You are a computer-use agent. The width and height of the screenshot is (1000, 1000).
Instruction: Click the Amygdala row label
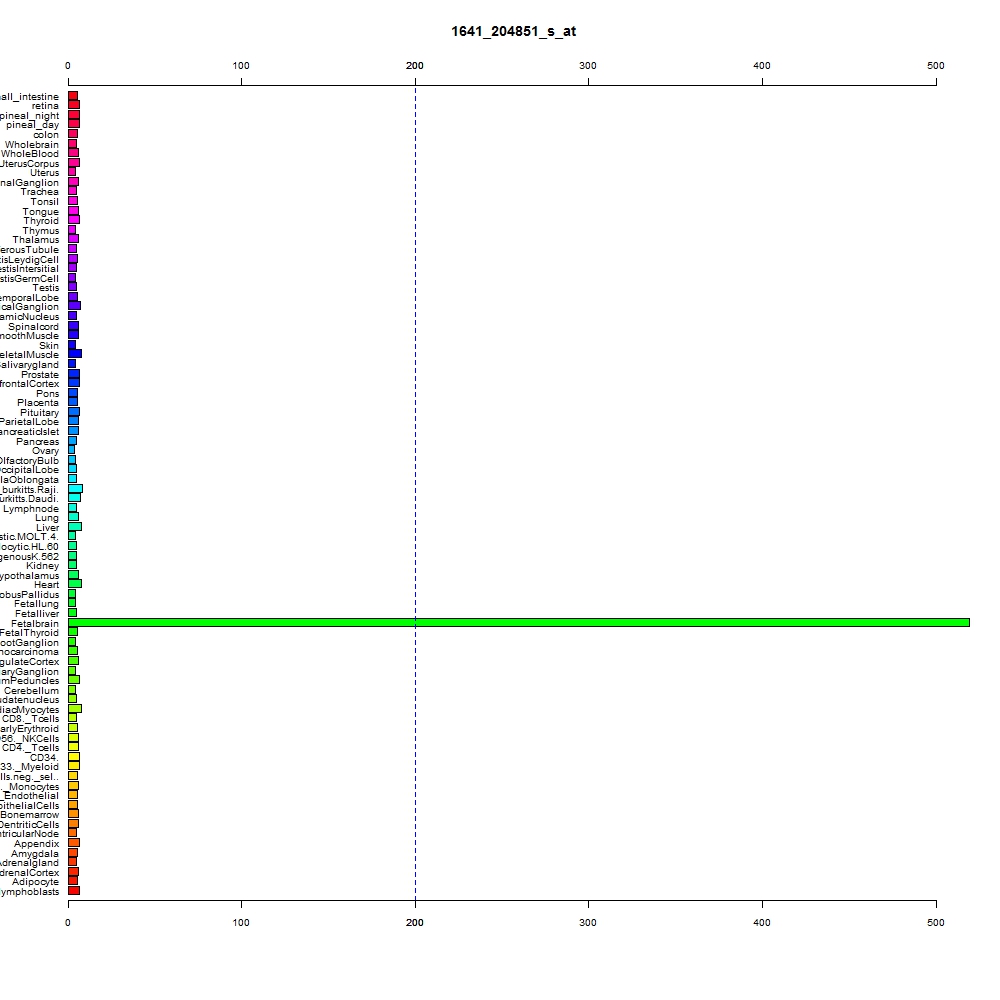34,853
